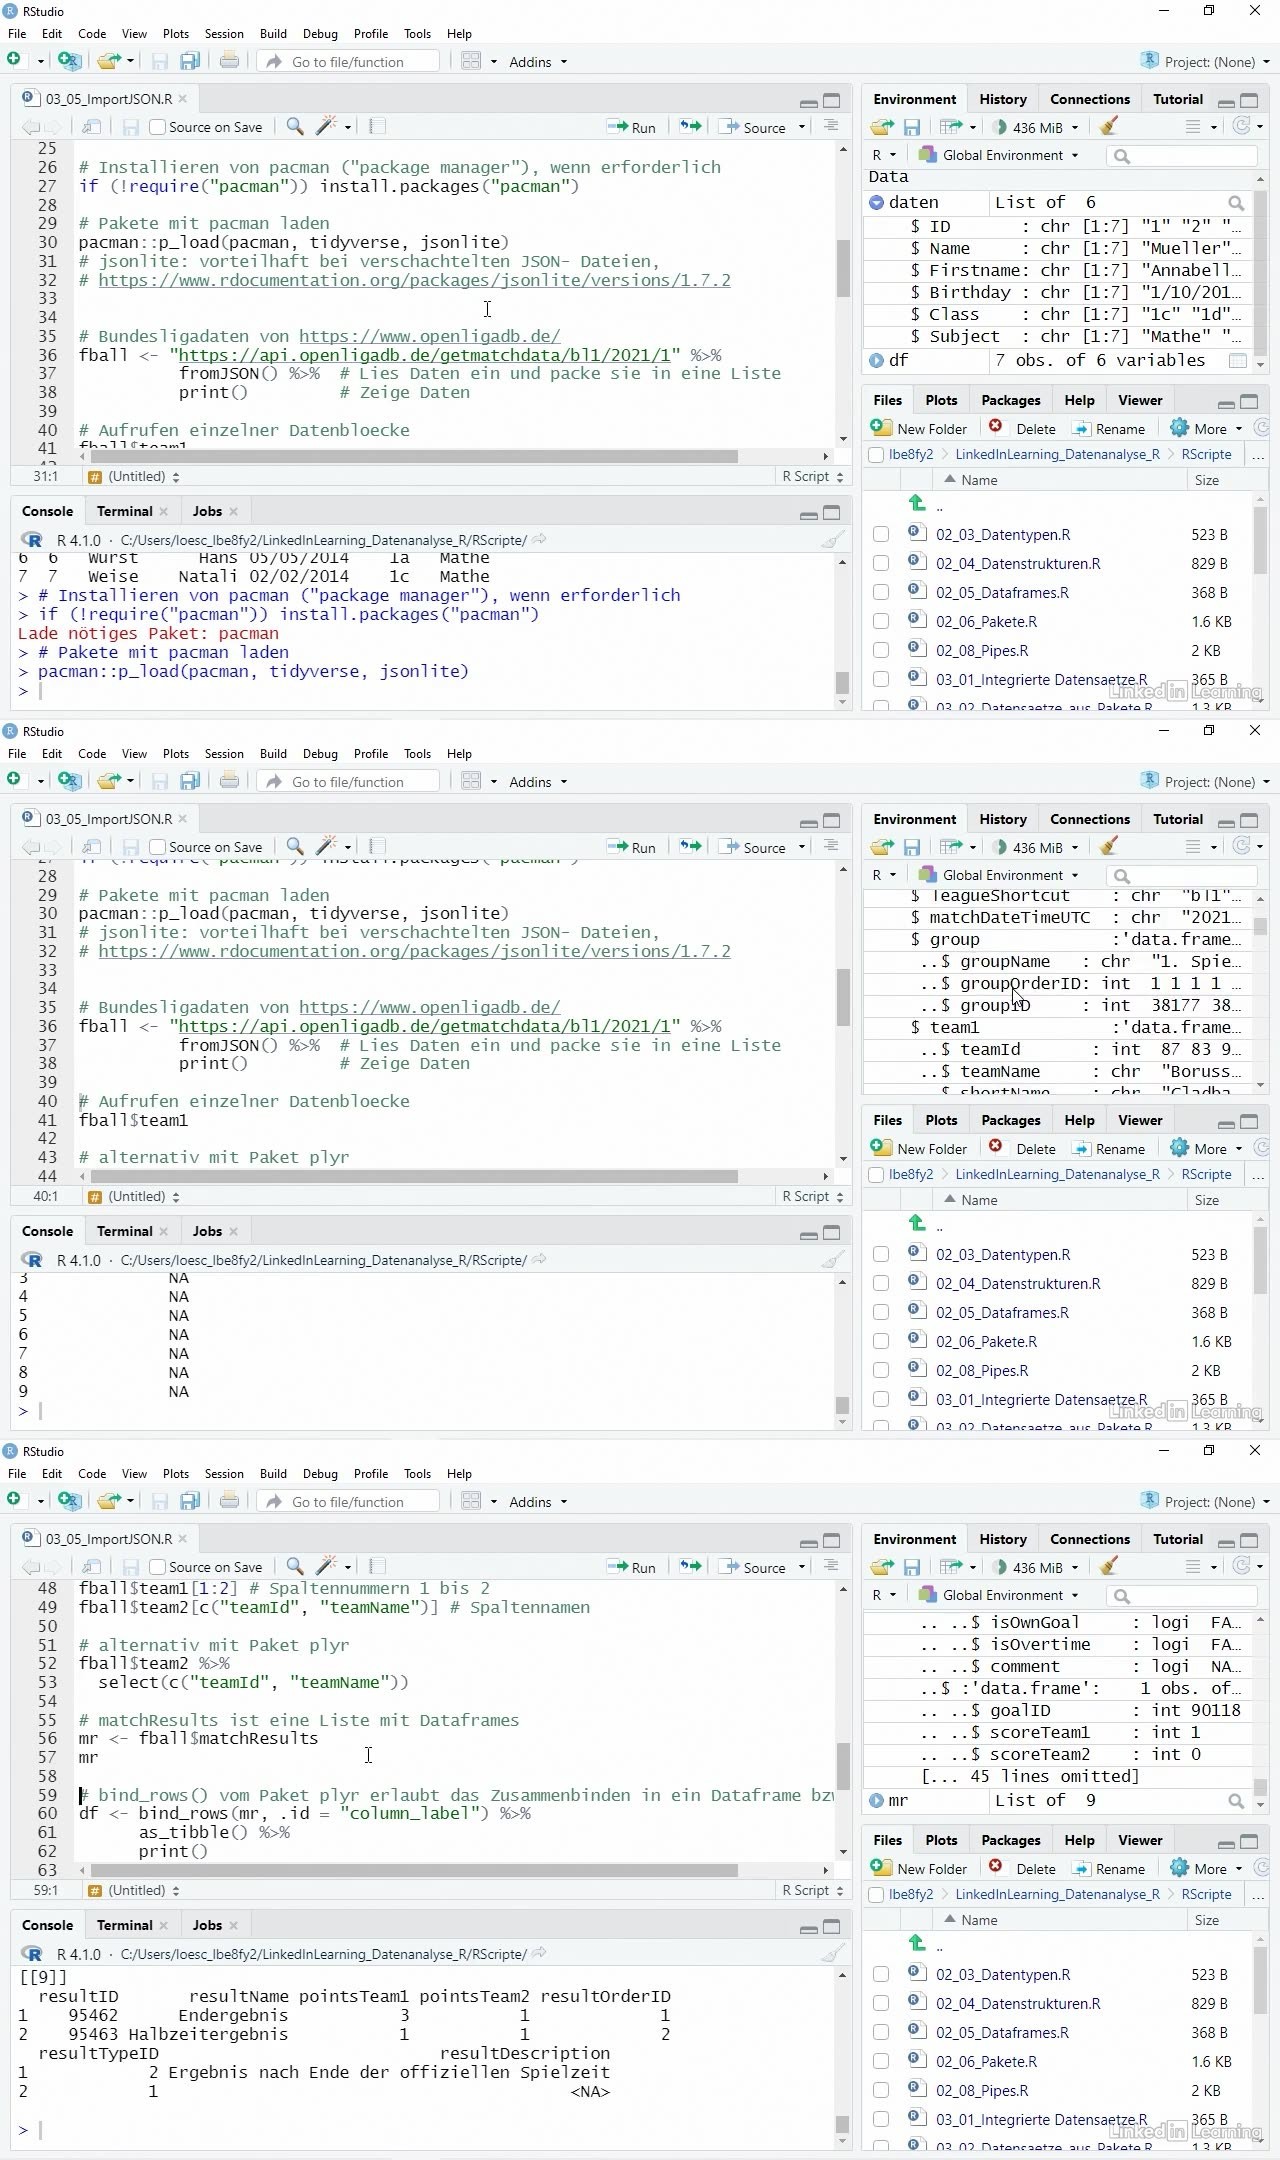The image size is (1280, 2160).
Task: Open rdocumentation.org jsonlite link in editor at 31:1
Action: pyautogui.click(x=414, y=280)
